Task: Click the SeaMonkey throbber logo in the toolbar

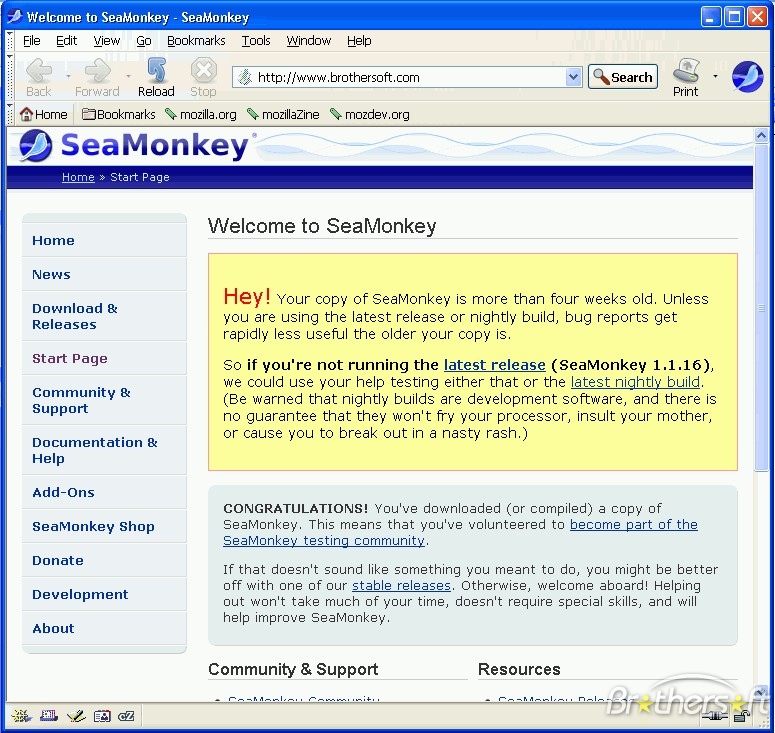Action: click(x=748, y=77)
